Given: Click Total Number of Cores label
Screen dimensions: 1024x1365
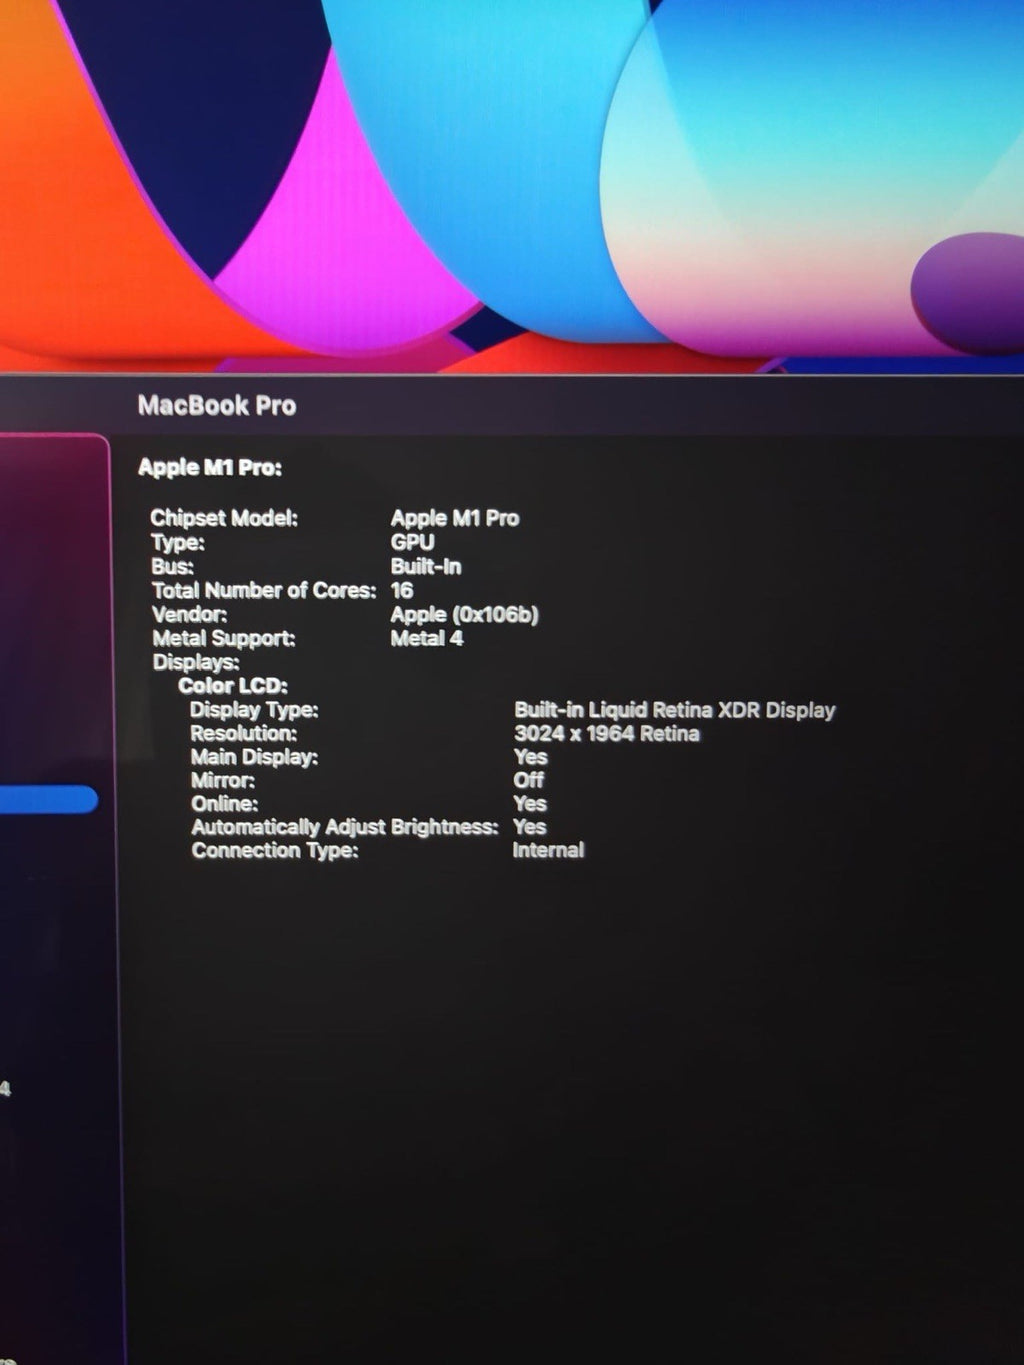Looking at the screenshot, I should [264, 590].
